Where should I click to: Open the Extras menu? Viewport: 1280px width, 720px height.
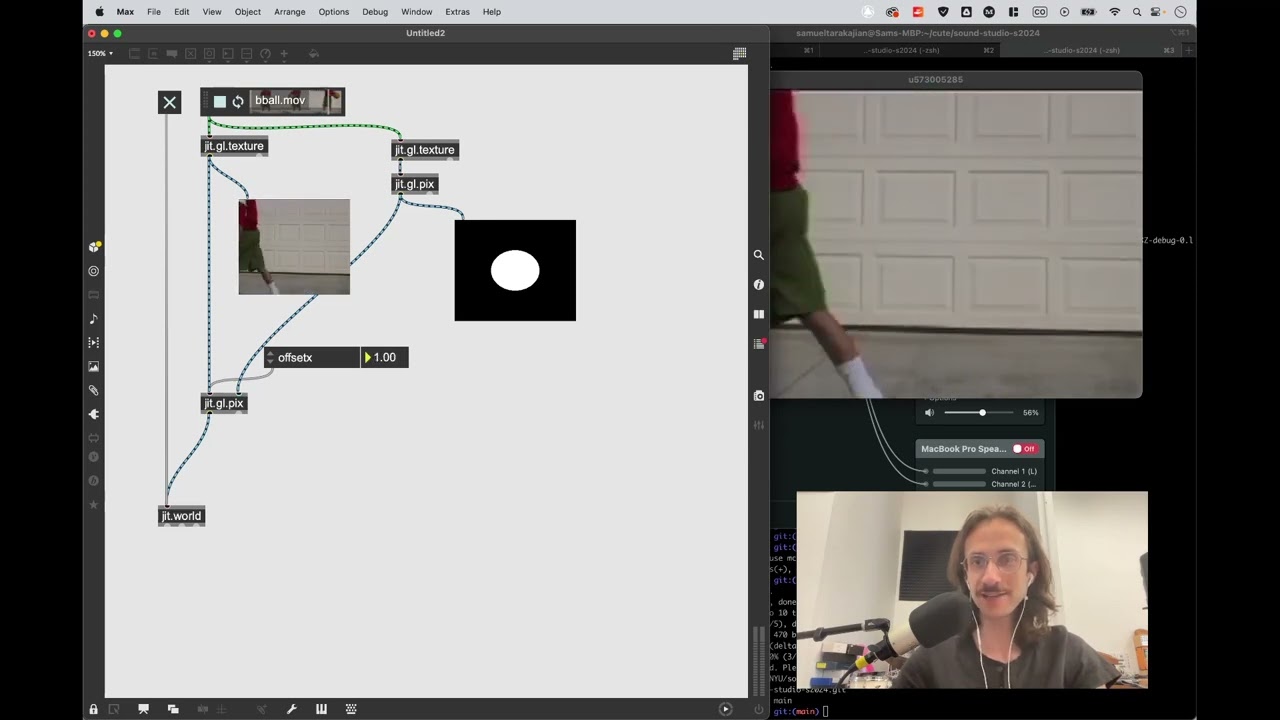tap(457, 12)
